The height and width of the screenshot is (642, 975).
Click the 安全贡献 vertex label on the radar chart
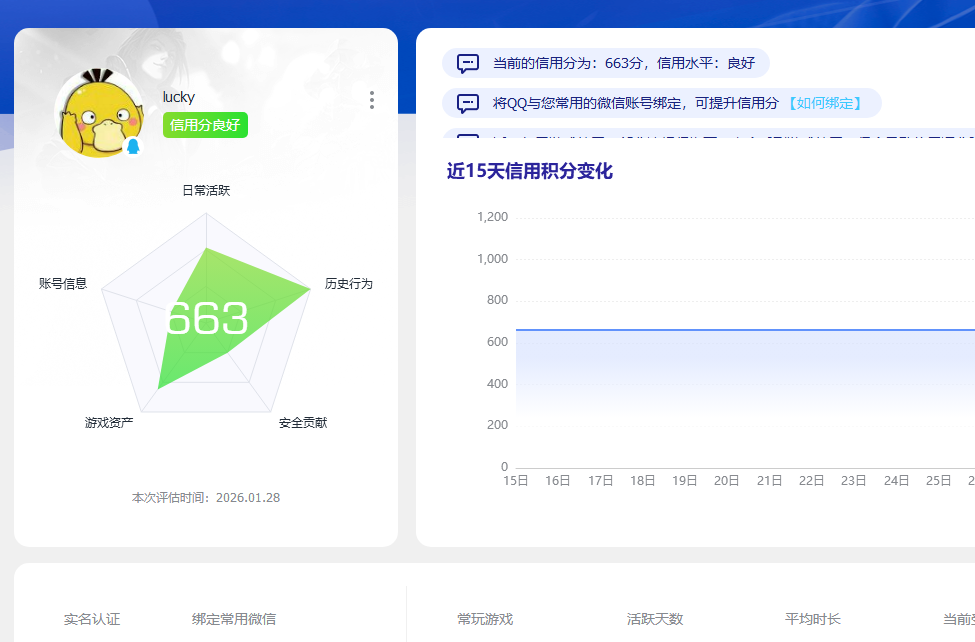click(304, 423)
